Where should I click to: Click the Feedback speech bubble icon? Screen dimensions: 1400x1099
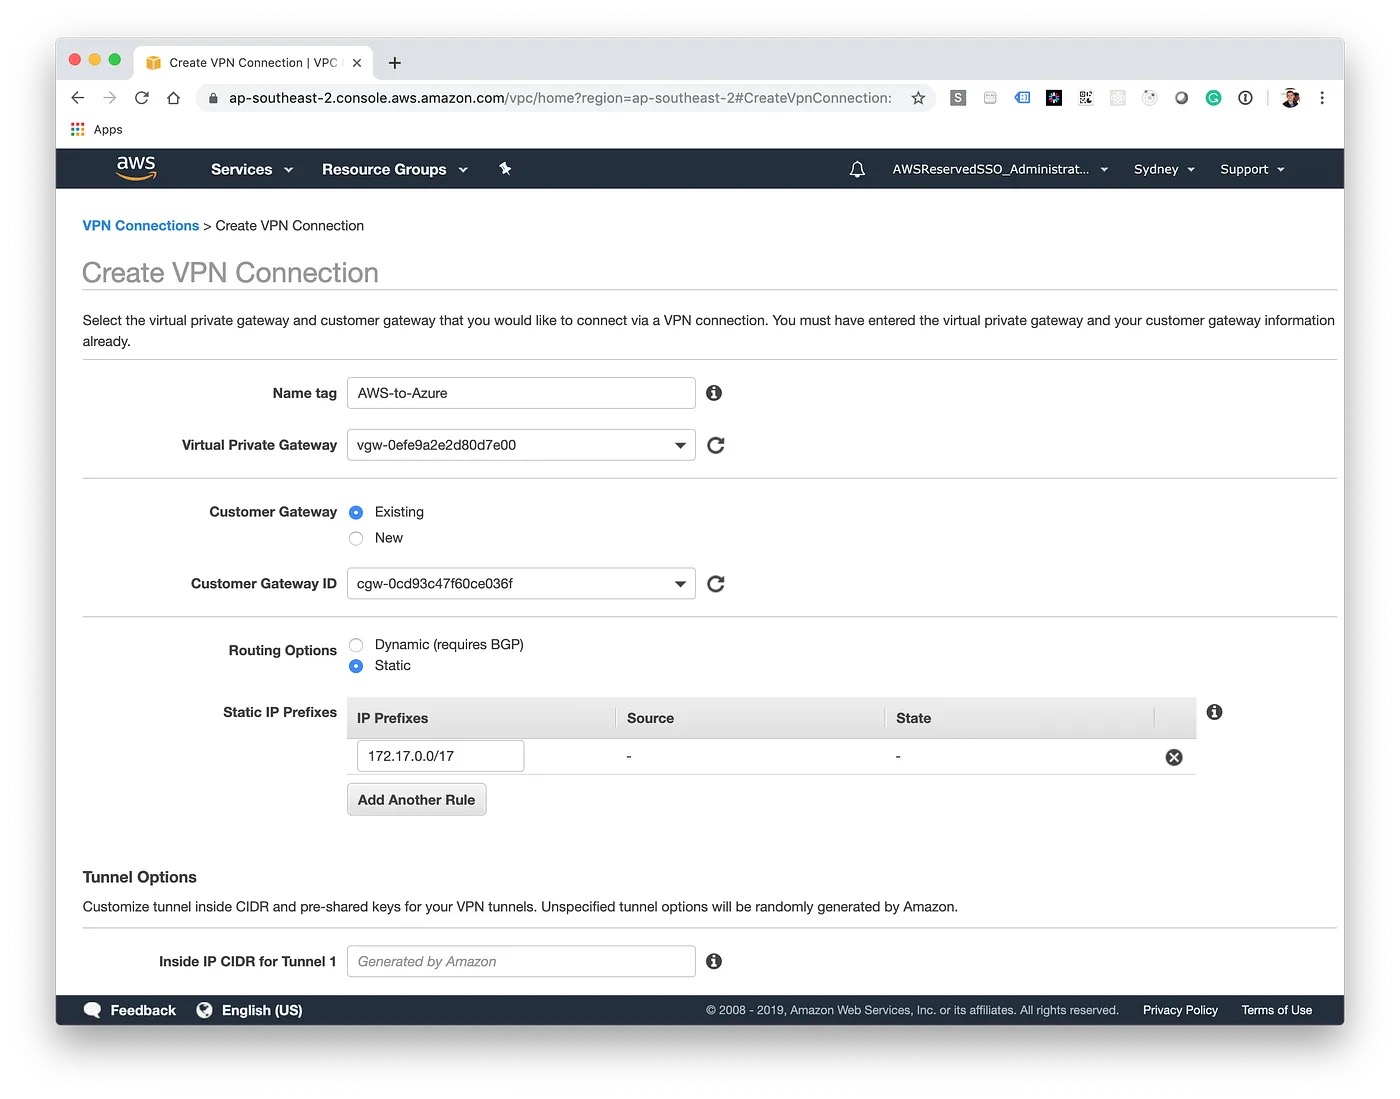pyautogui.click(x=92, y=1010)
